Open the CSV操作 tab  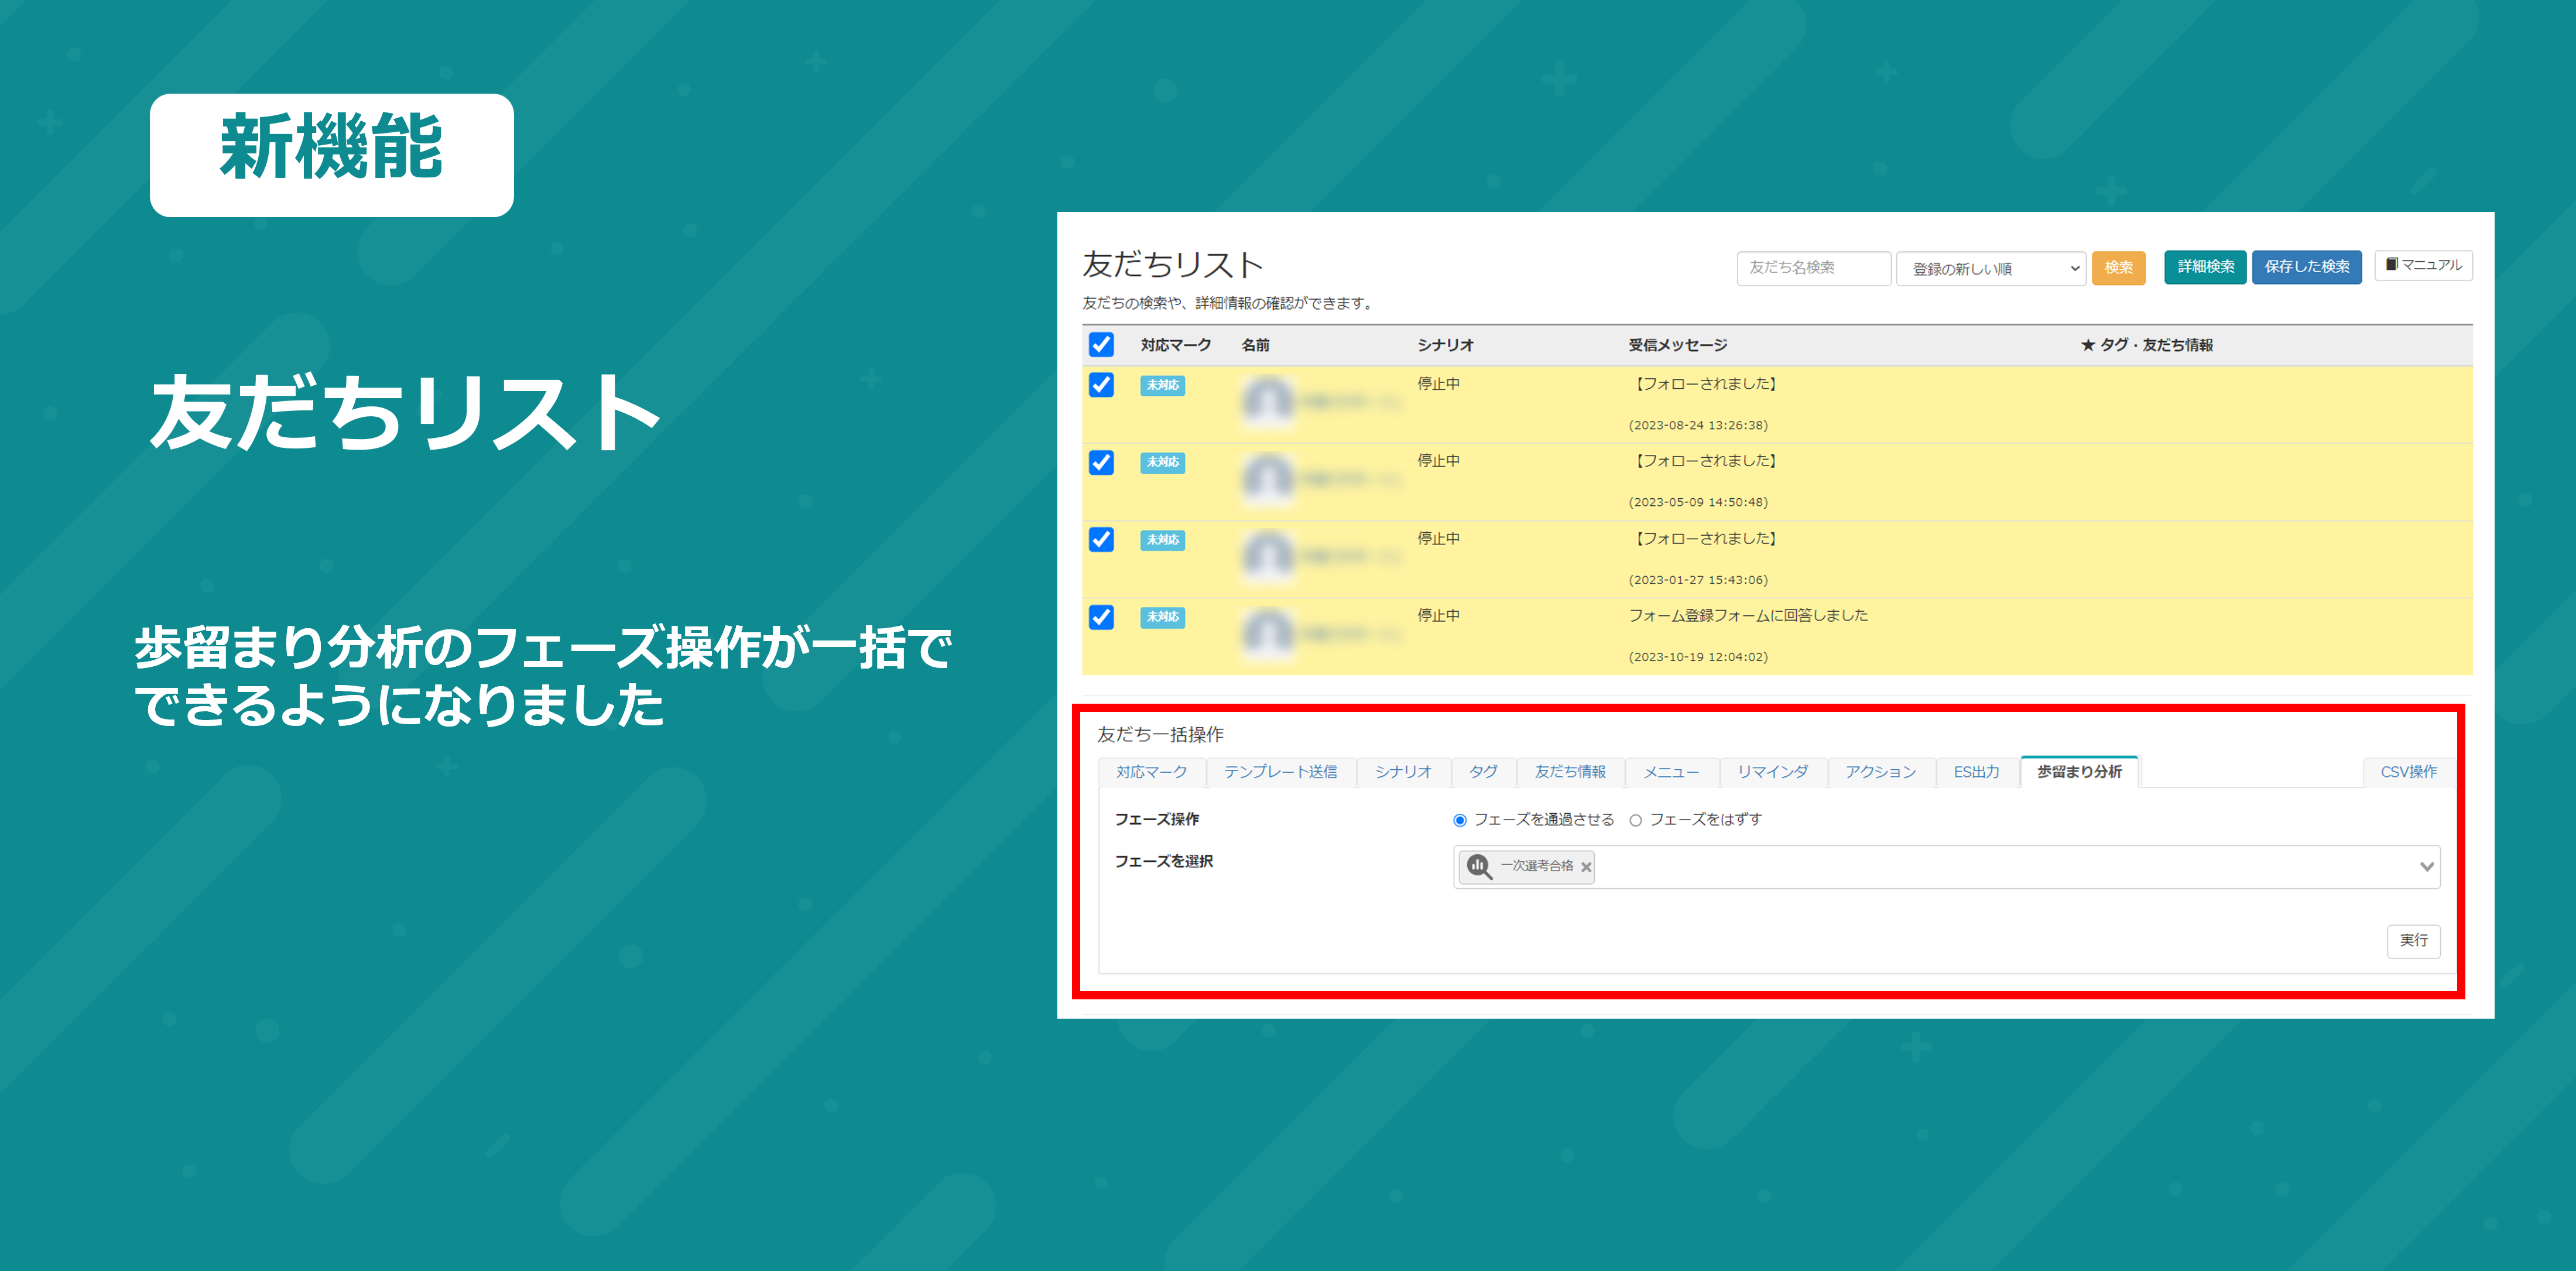(x=2408, y=772)
